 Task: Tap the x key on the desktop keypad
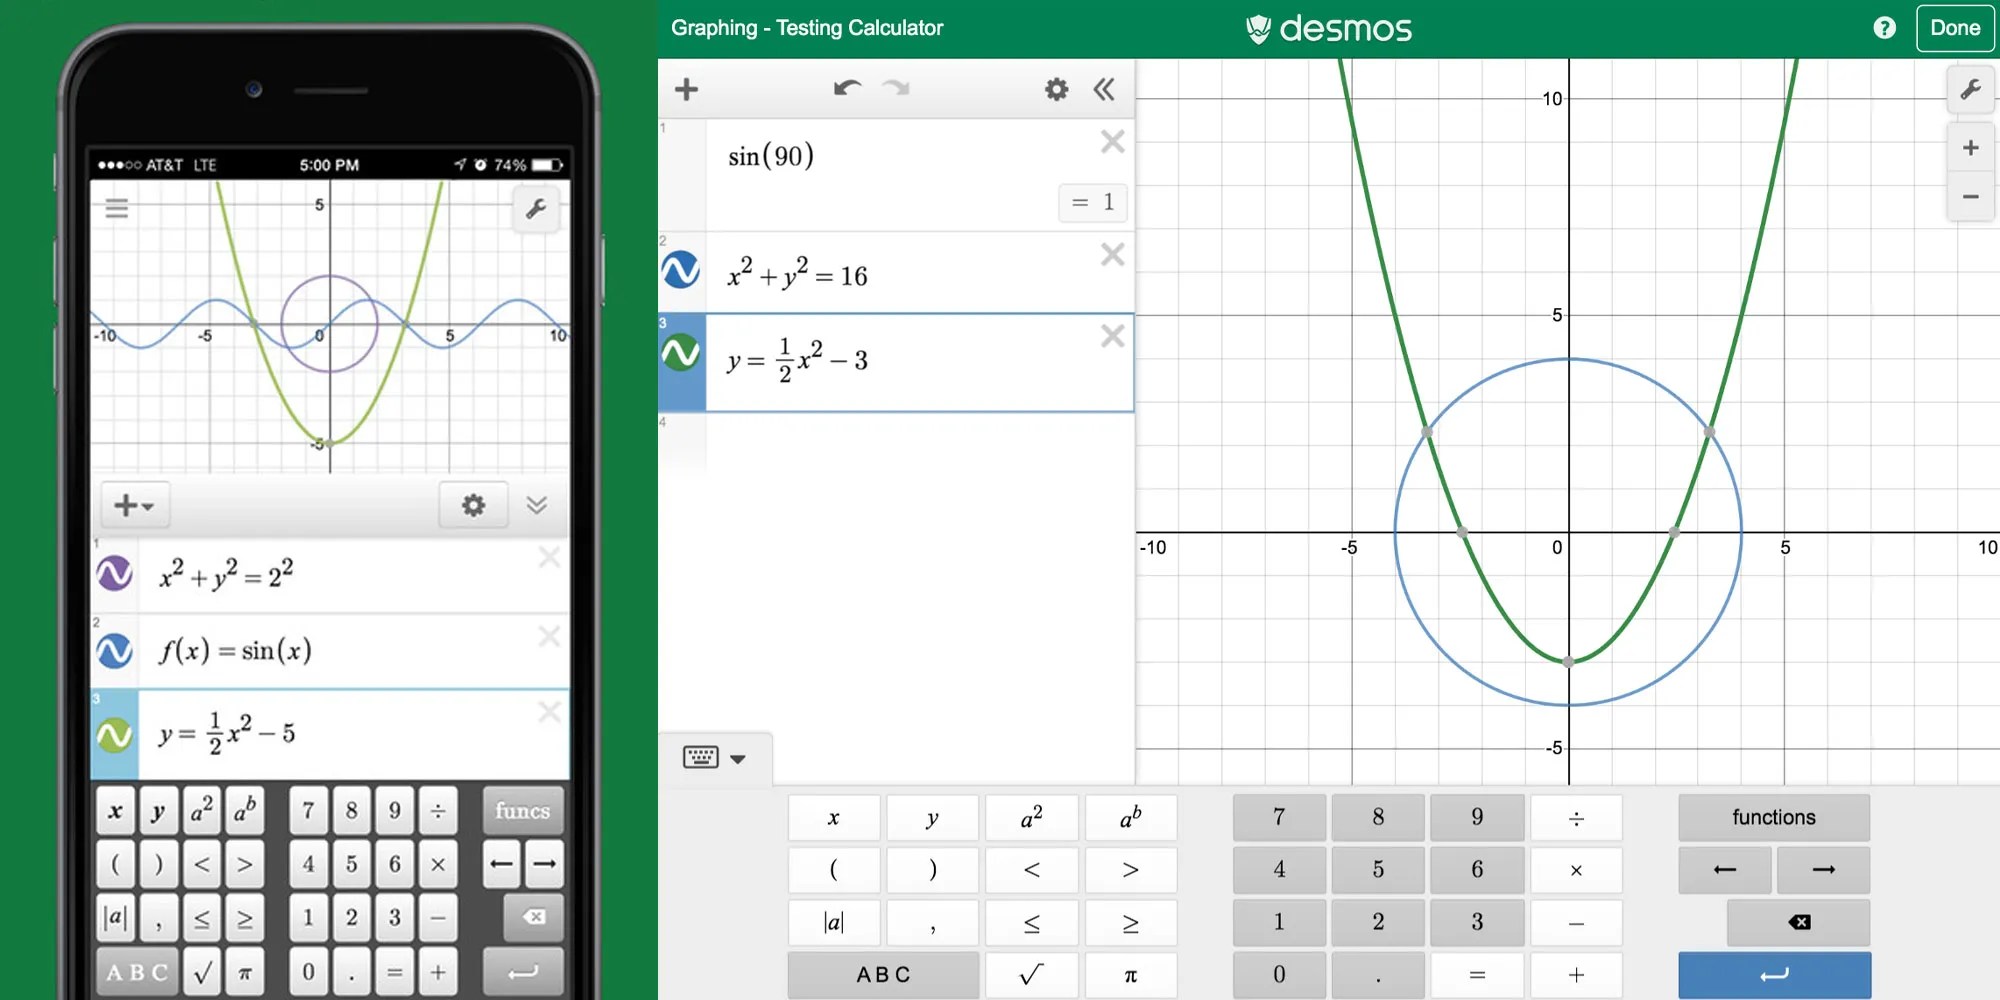834,818
